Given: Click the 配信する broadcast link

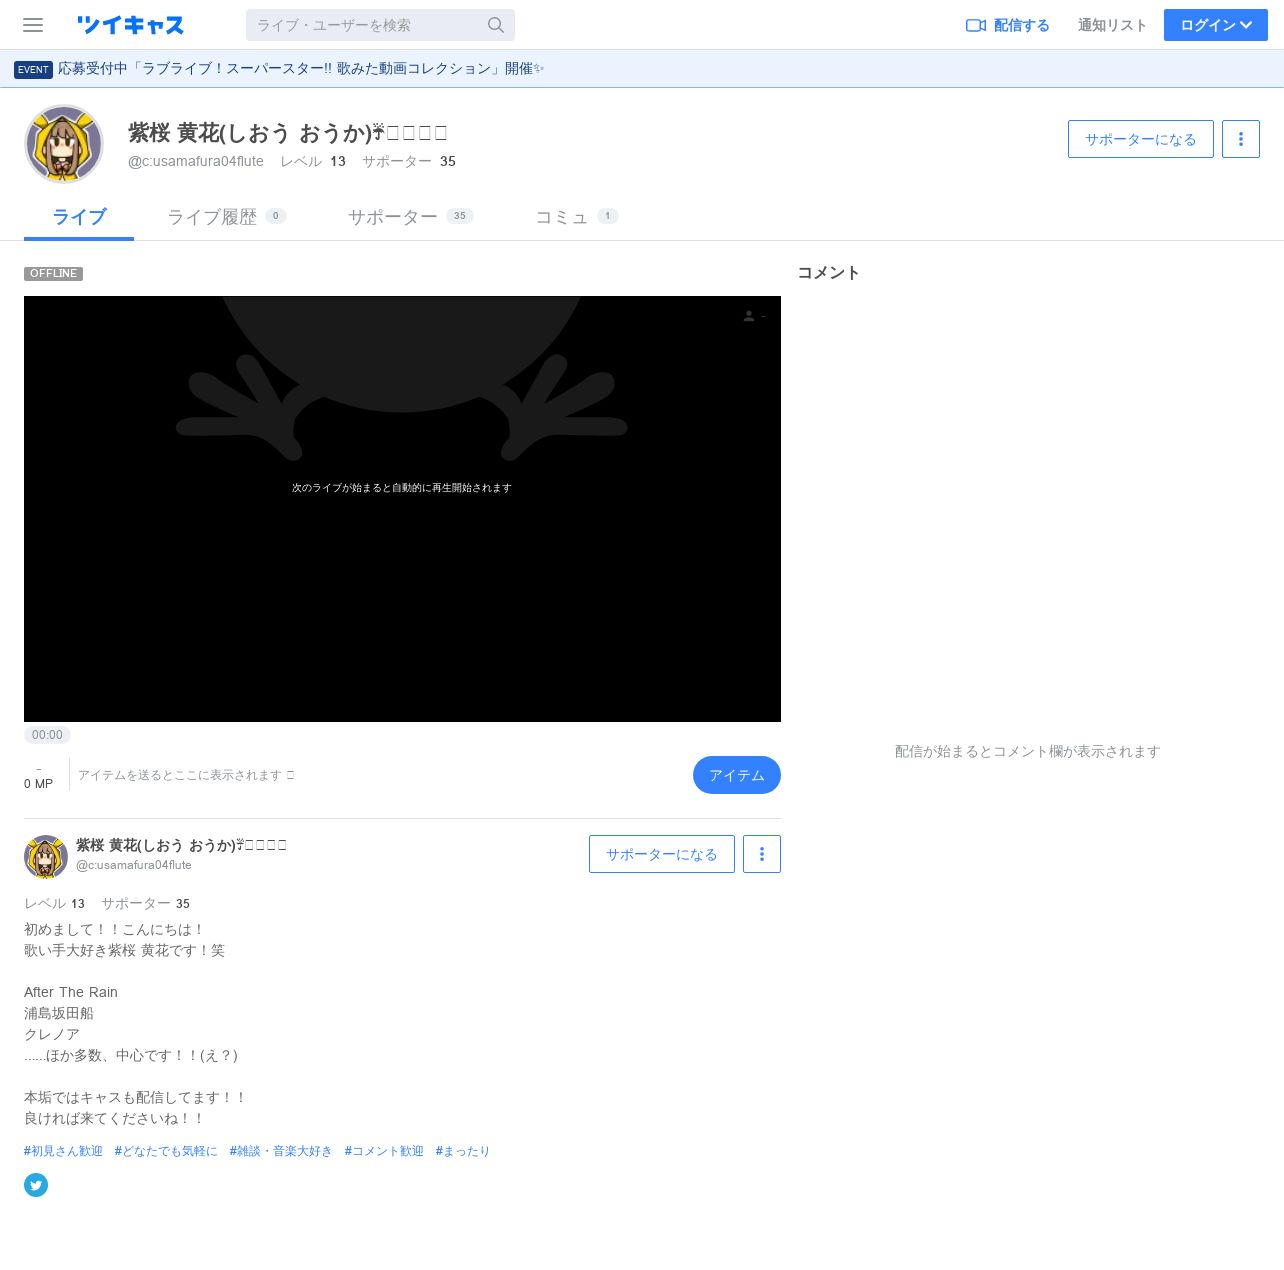Looking at the screenshot, I should (x=1008, y=25).
